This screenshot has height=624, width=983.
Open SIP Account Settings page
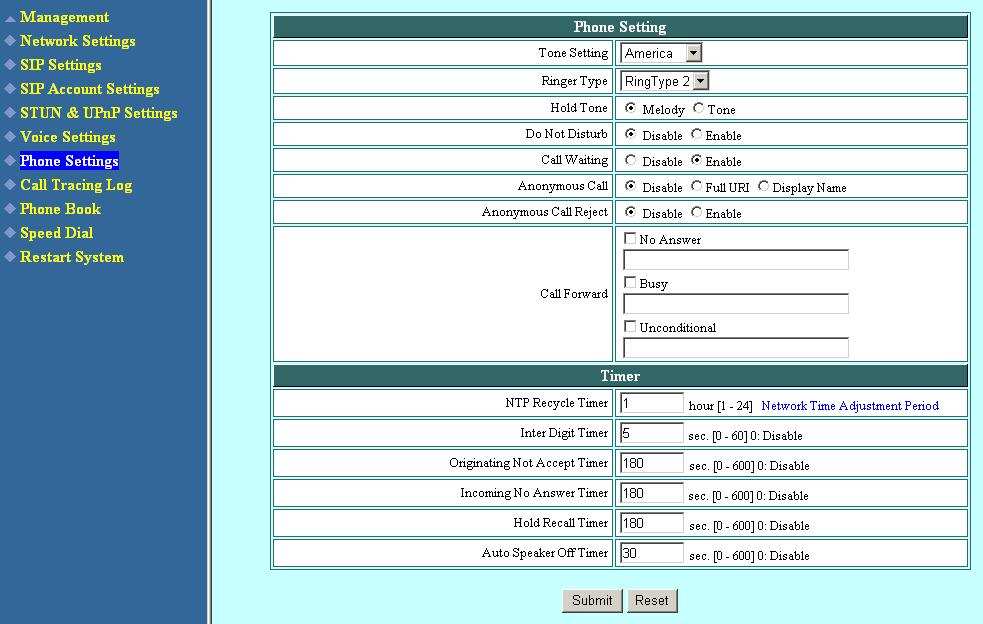[90, 89]
